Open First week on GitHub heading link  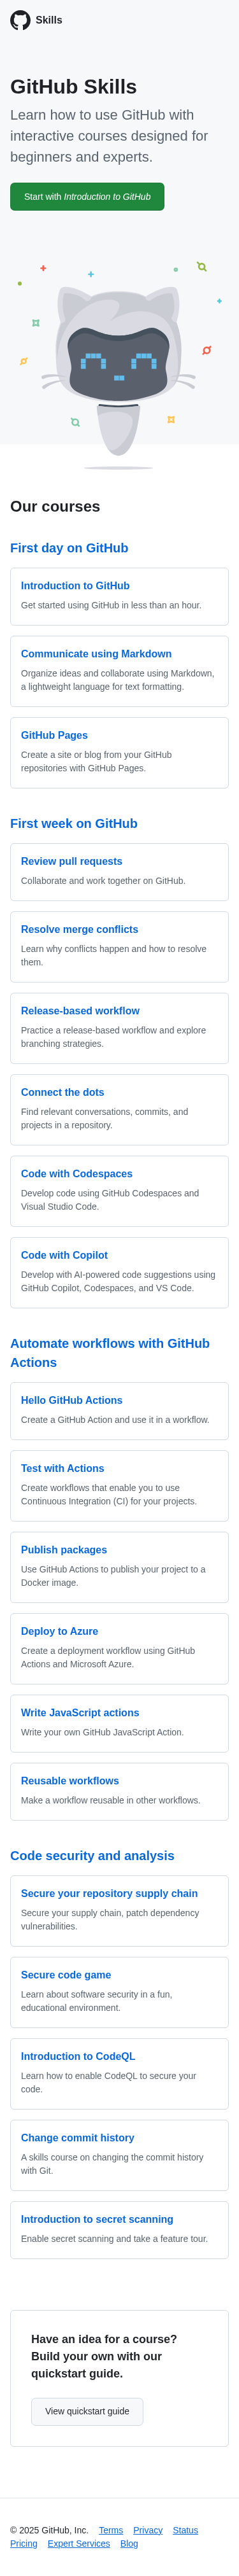pos(74,824)
